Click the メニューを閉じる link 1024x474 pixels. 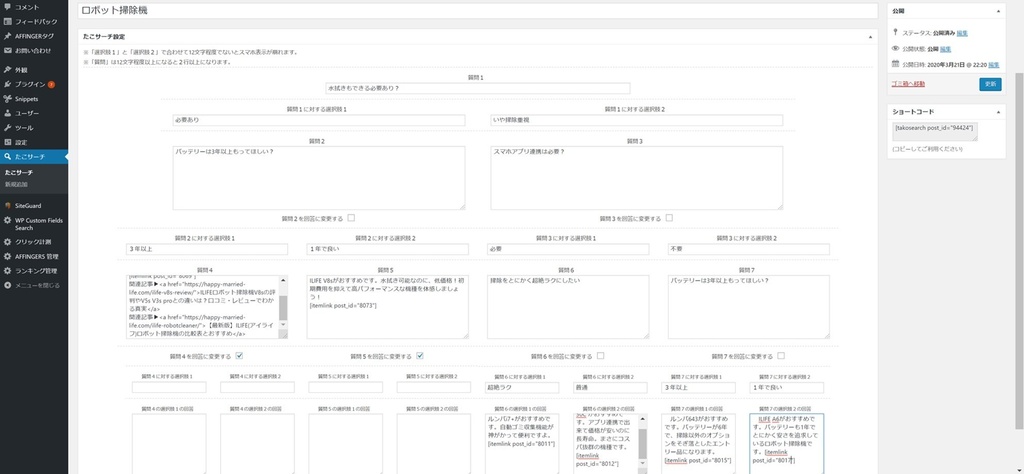point(37,285)
